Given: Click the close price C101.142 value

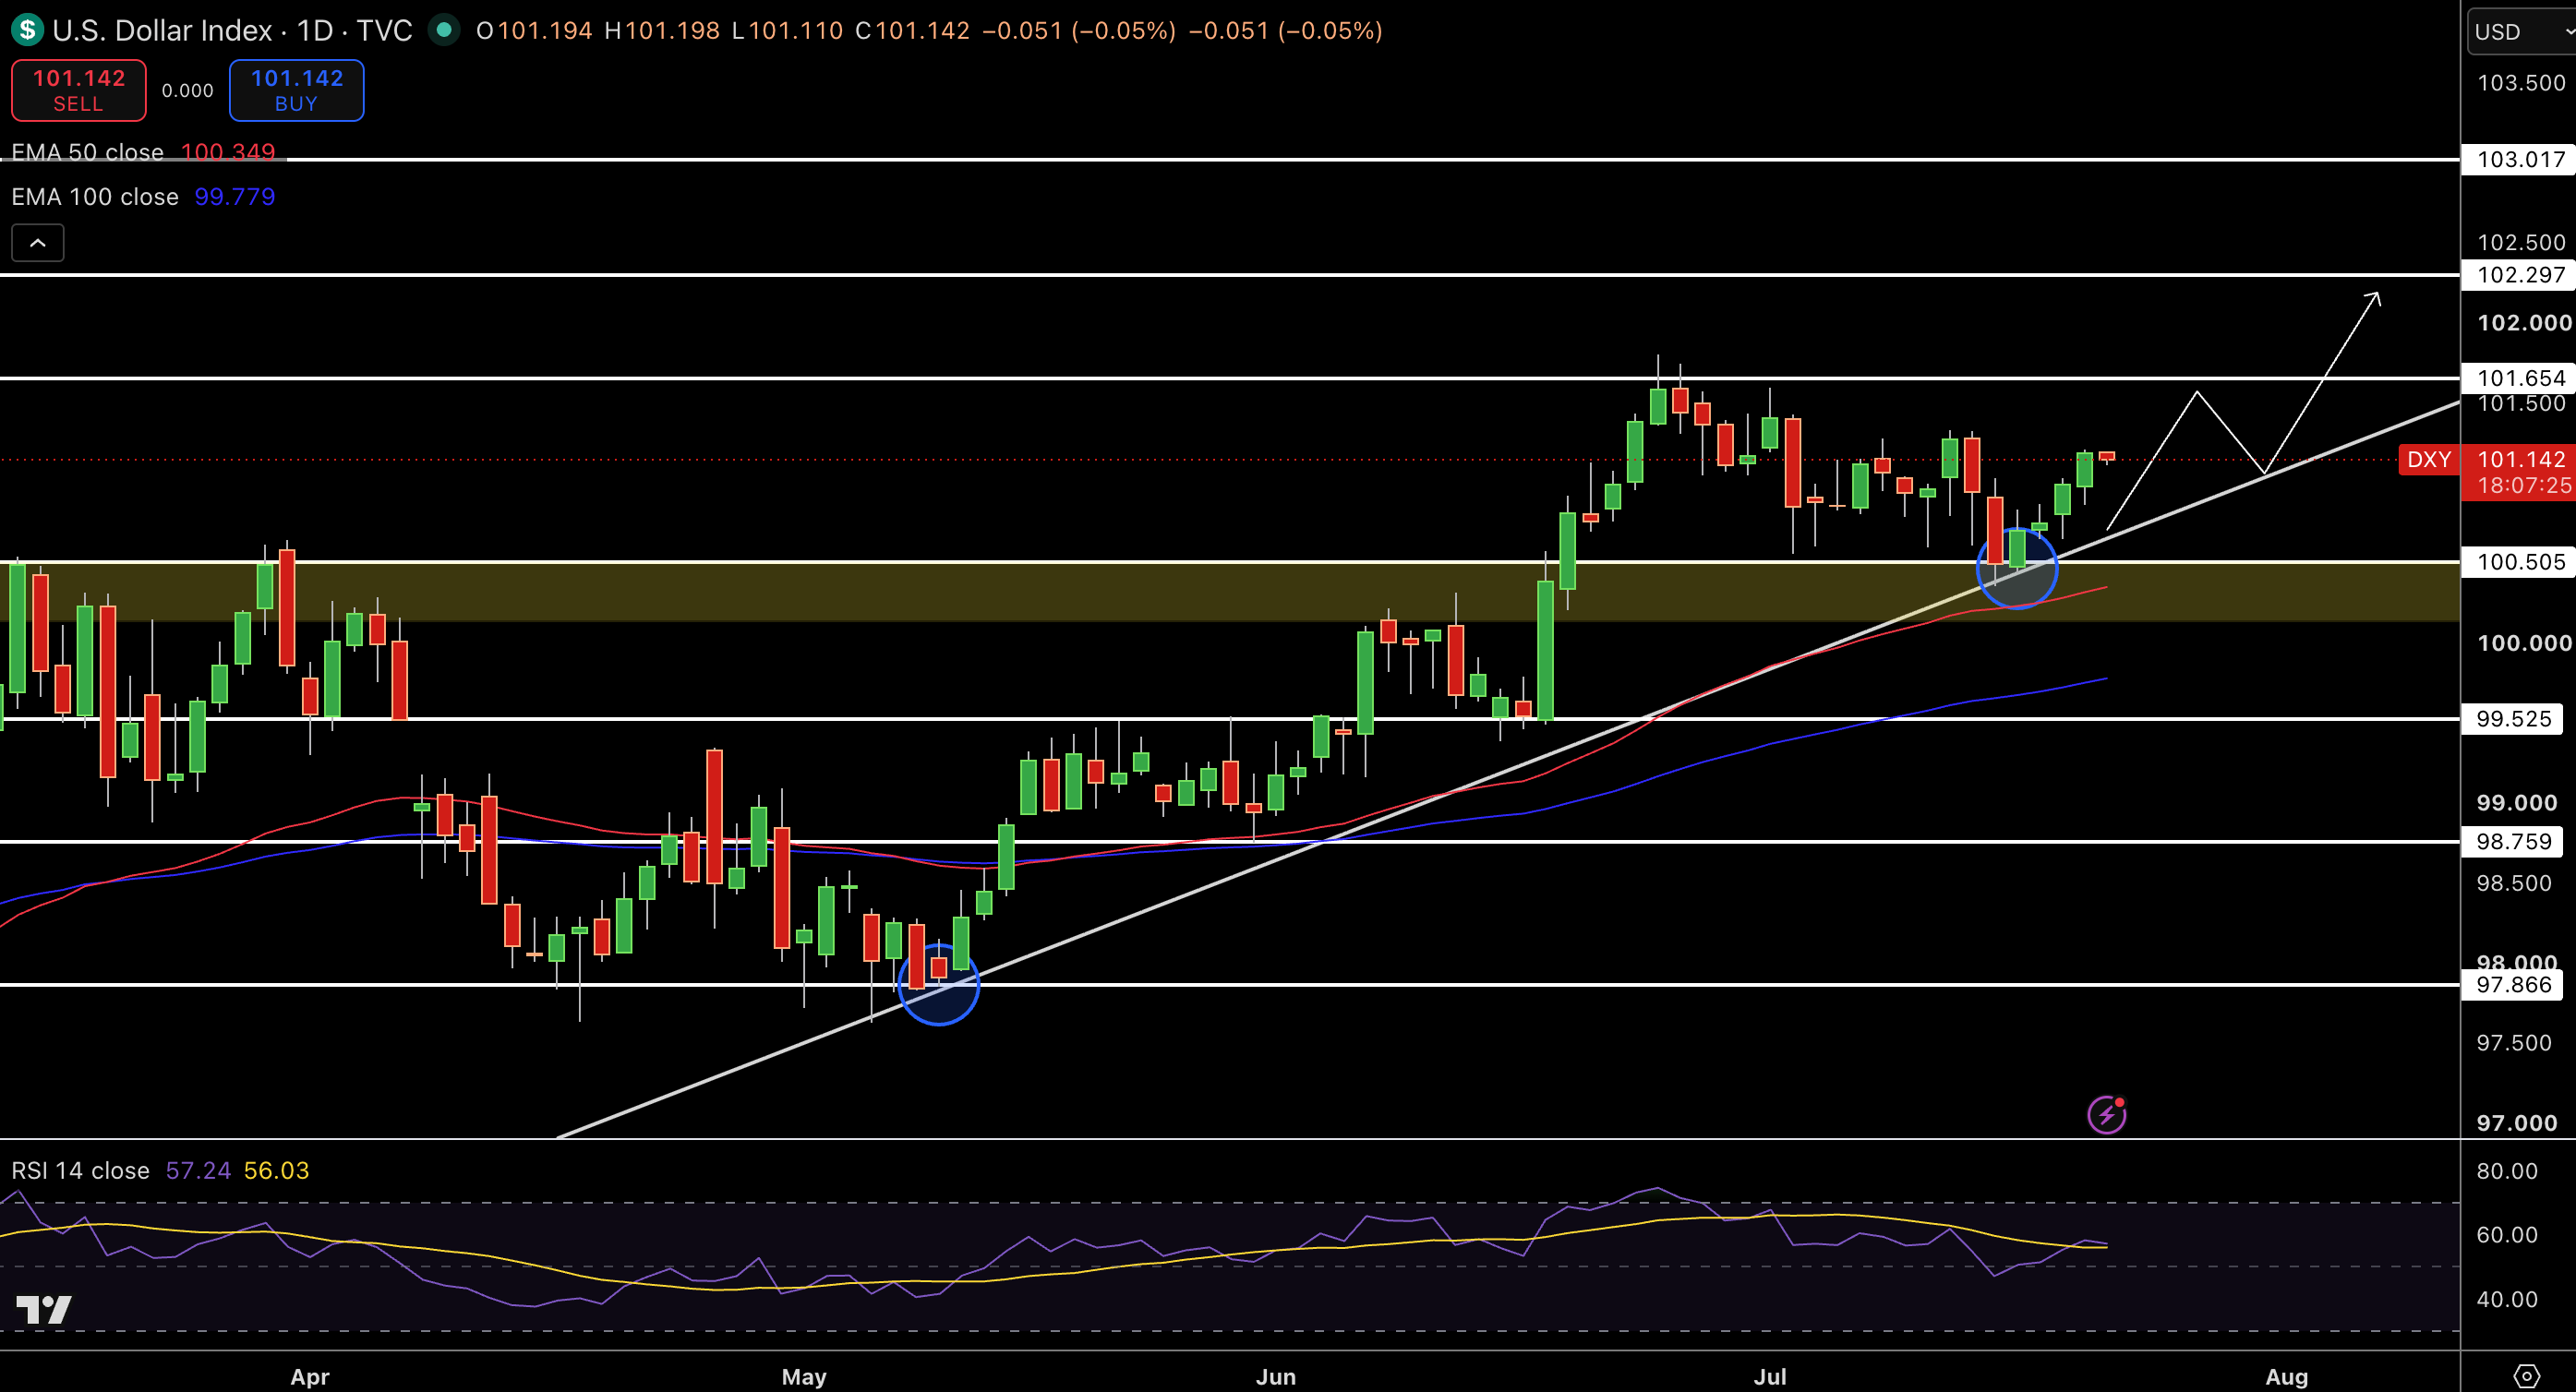Looking at the screenshot, I should (912, 30).
